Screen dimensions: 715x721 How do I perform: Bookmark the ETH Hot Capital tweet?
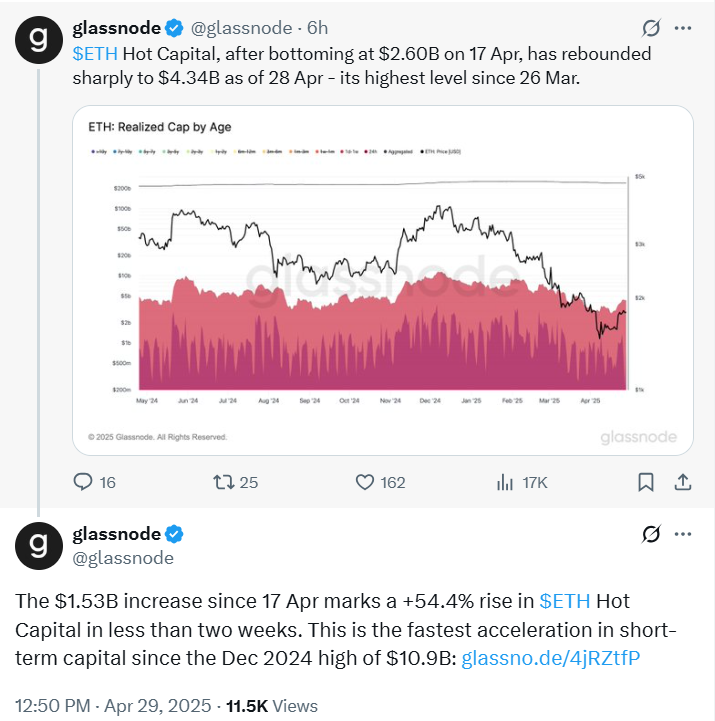[646, 482]
